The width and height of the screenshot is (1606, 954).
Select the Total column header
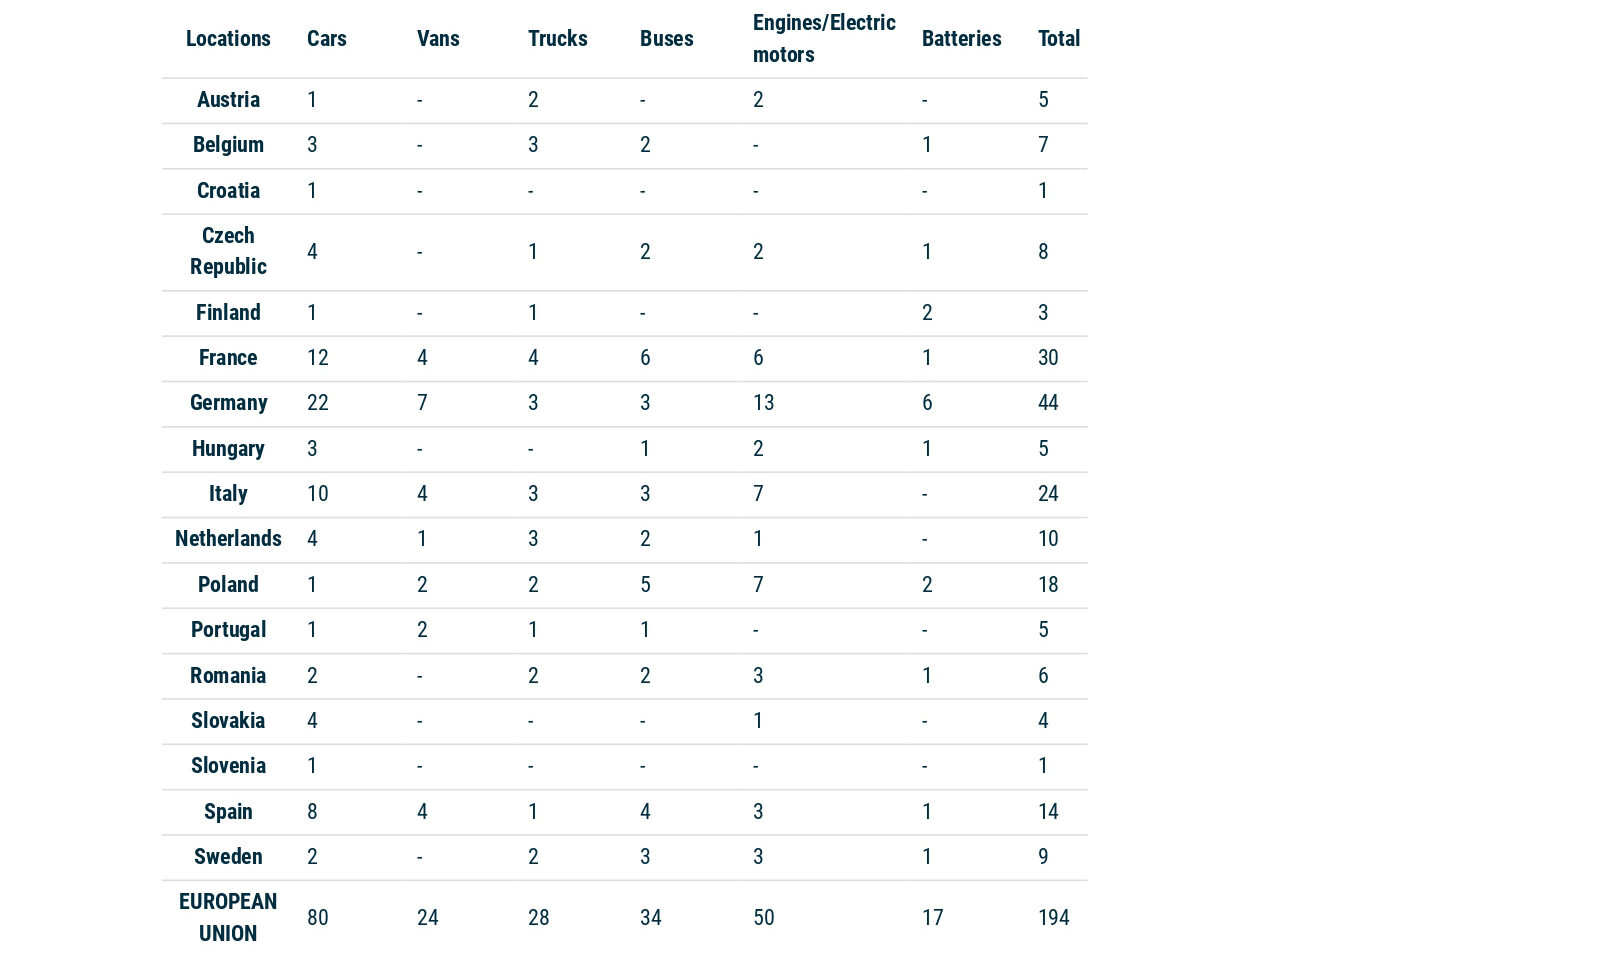click(x=1059, y=38)
